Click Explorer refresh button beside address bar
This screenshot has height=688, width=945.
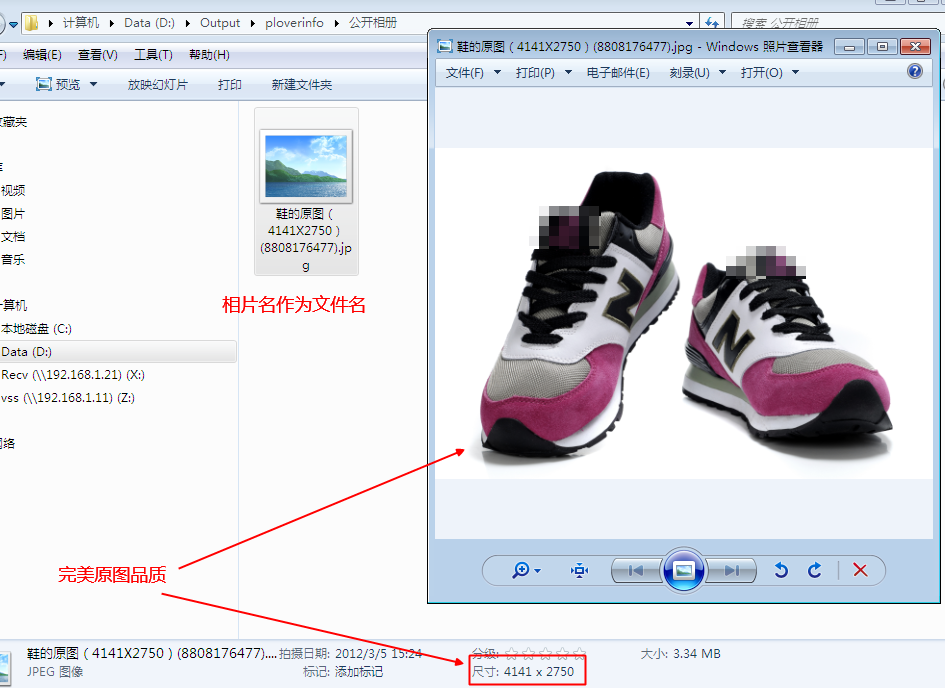point(712,23)
